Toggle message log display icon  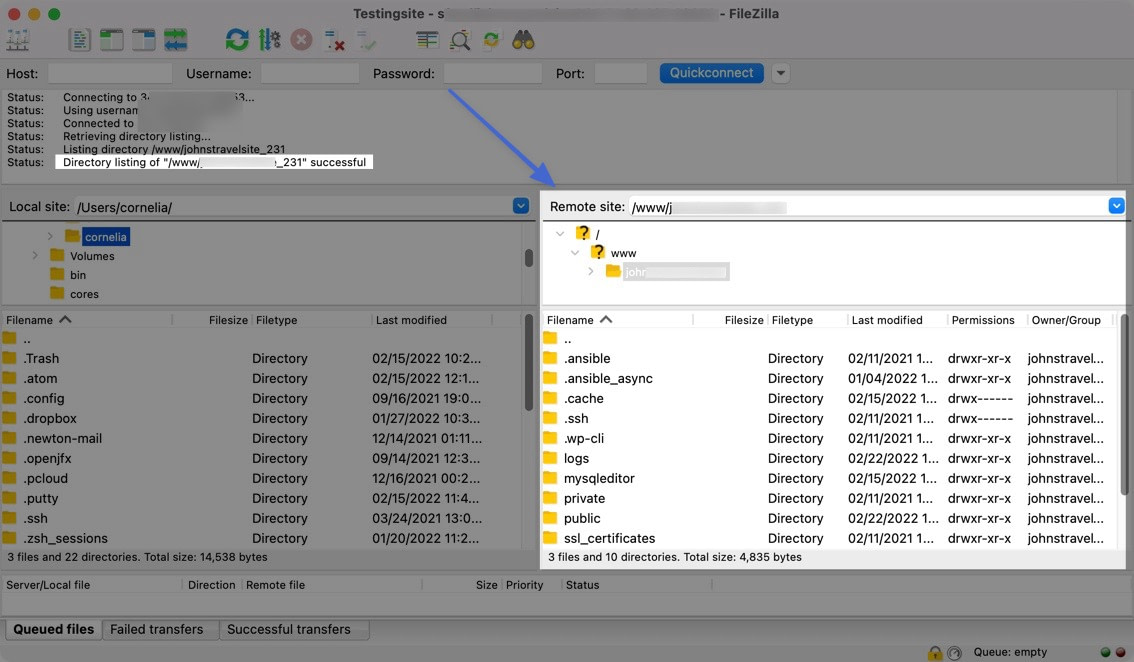[x=79, y=40]
